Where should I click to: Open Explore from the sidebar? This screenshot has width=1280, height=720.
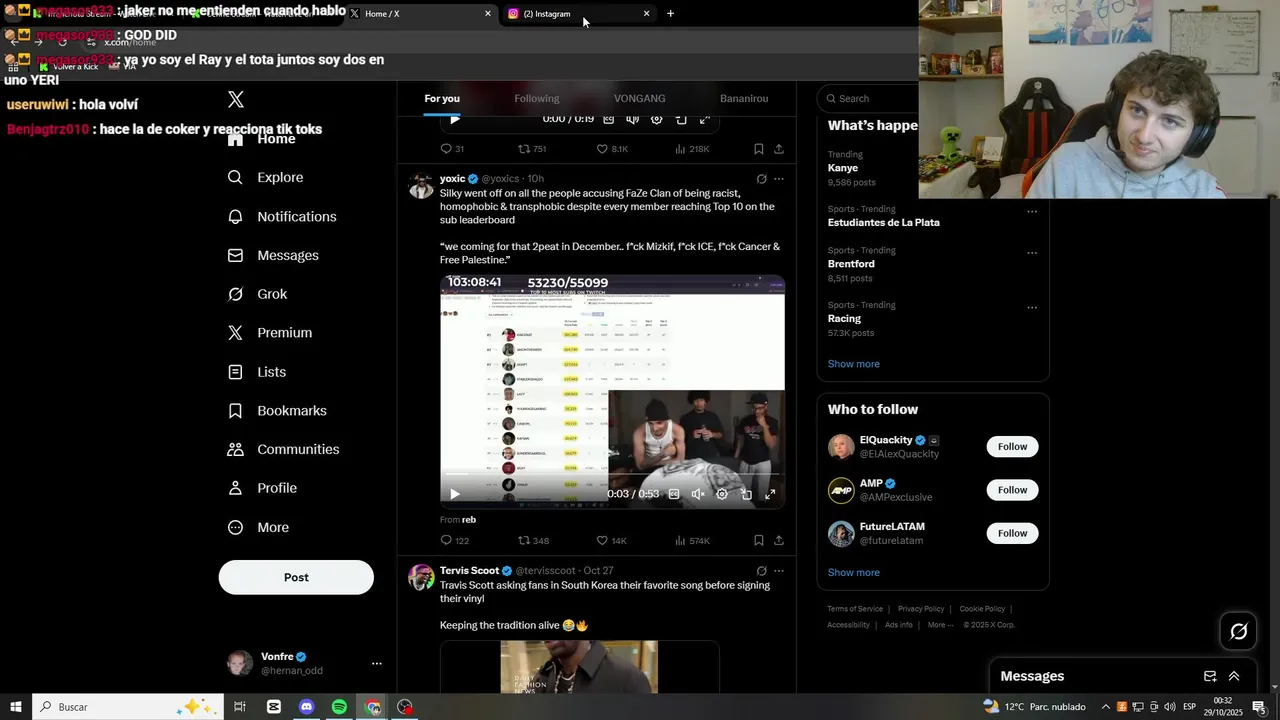266,177
